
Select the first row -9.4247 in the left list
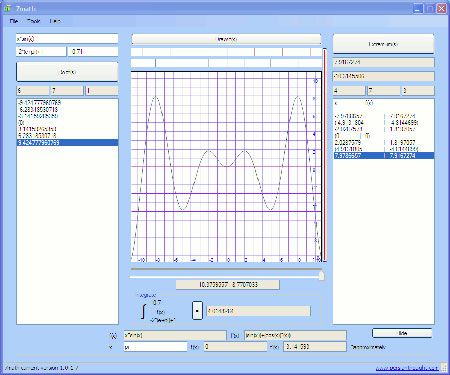point(67,103)
